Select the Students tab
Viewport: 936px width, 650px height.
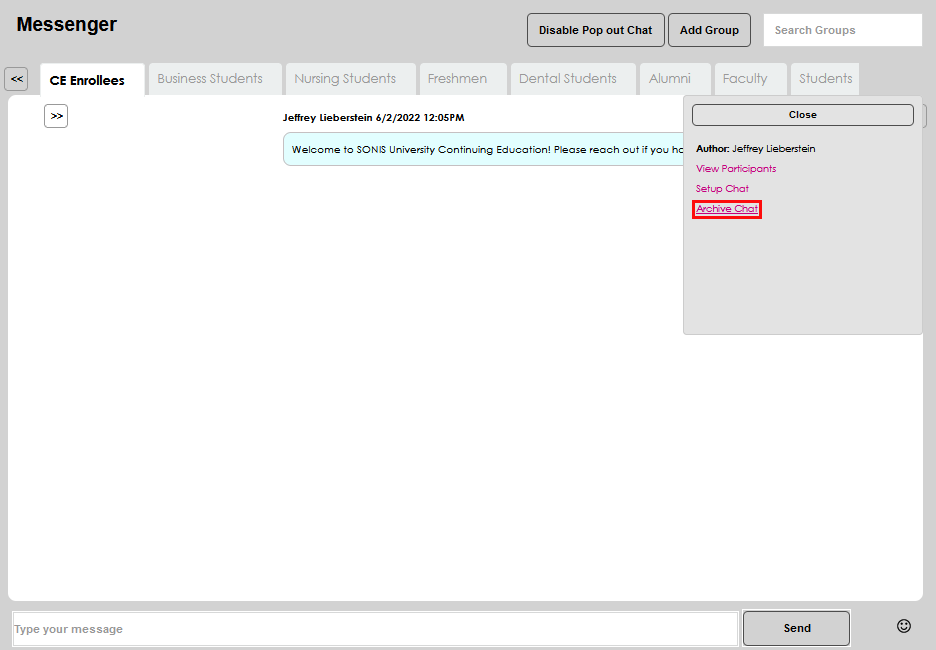tap(825, 79)
